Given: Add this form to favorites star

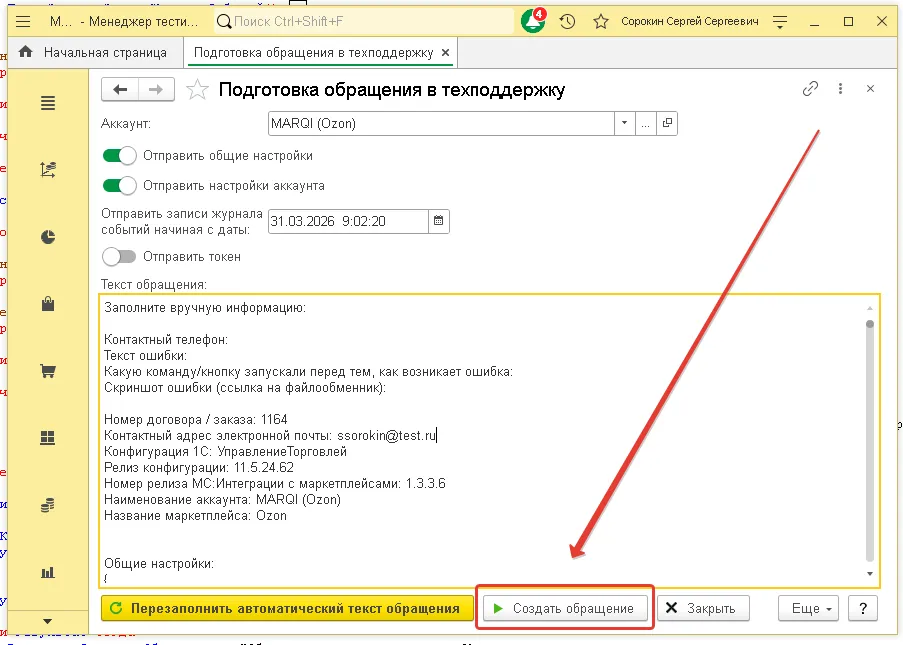Looking at the screenshot, I should click(x=199, y=90).
